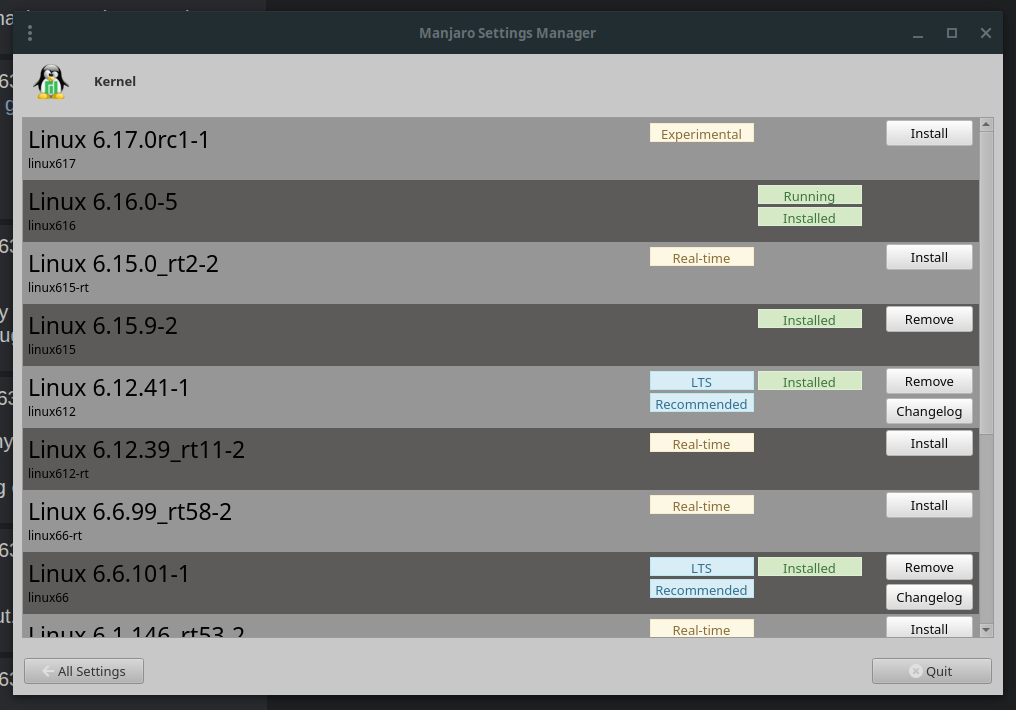1016x710 pixels.
Task: Click the Running tag on Linux 6.16.0-5
Action: [x=810, y=196]
